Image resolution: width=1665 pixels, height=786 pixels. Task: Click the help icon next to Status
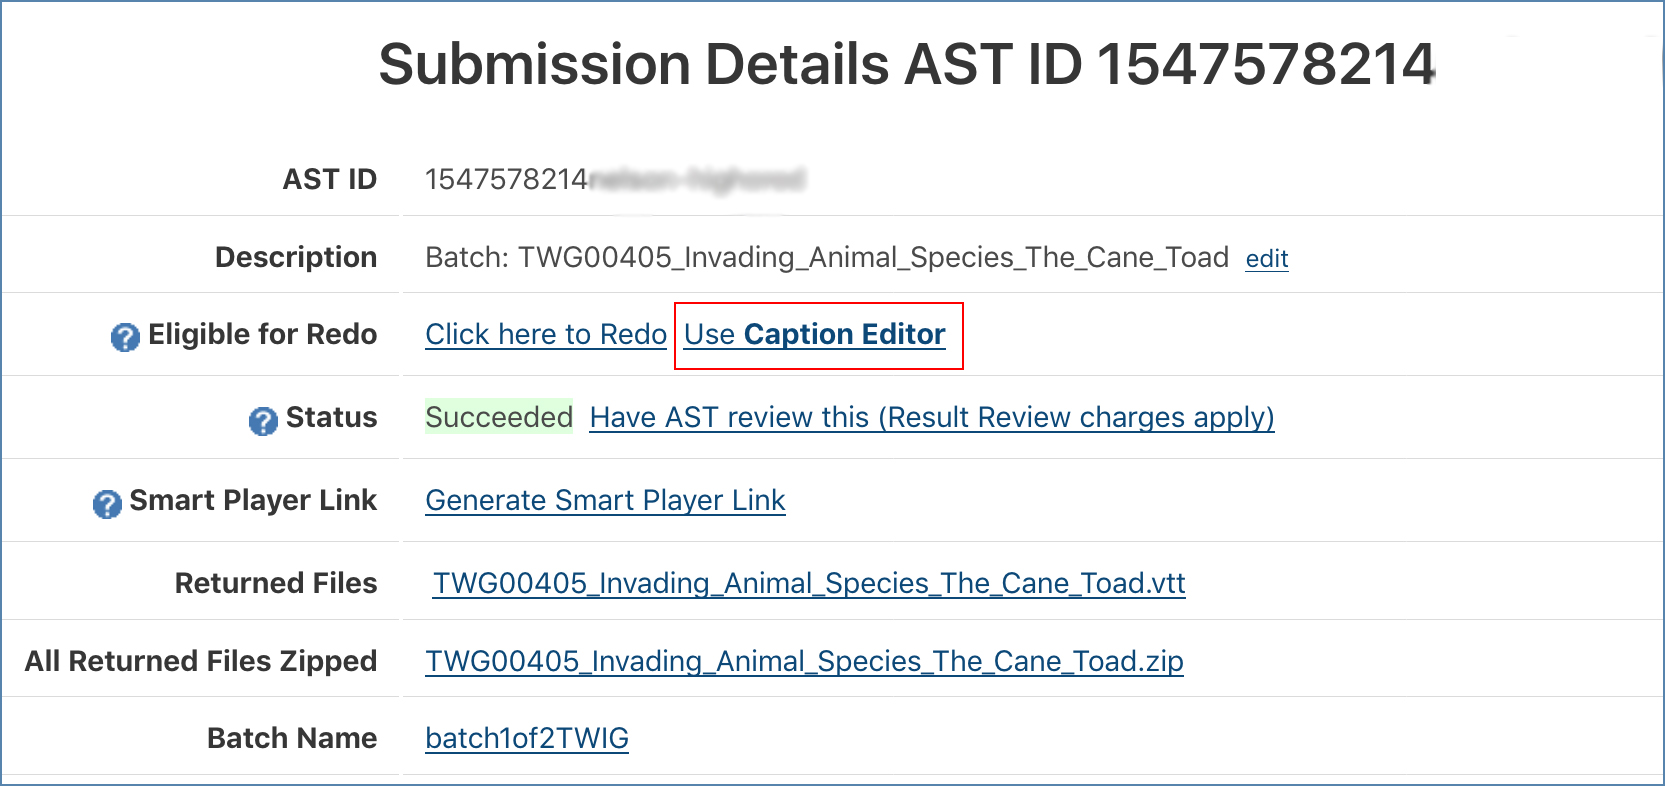[x=263, y=421]
